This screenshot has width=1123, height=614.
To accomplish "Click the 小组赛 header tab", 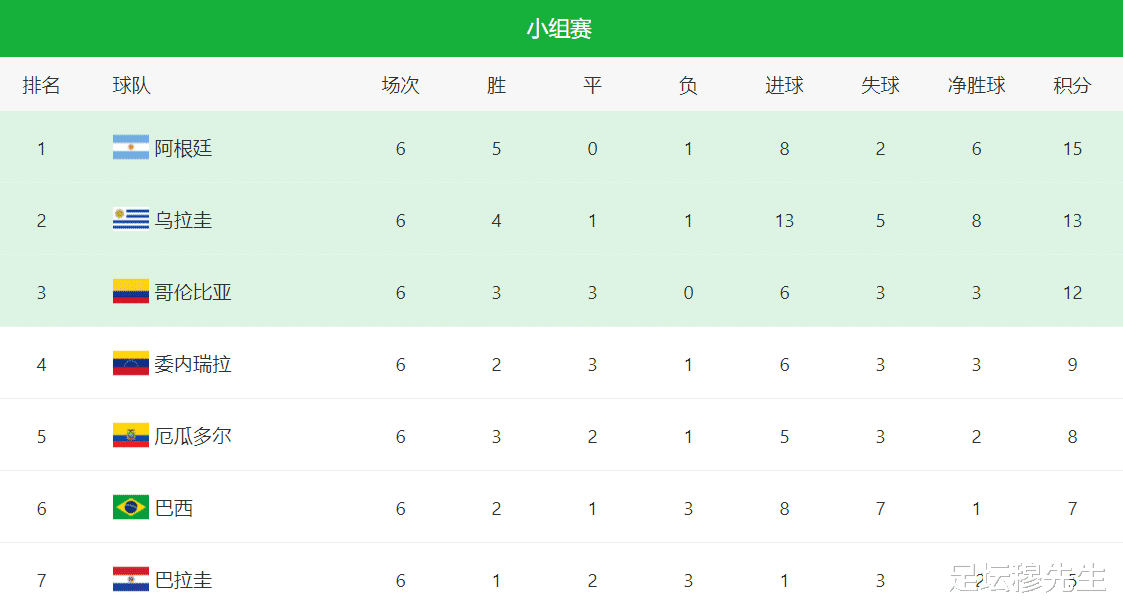I will tap(559, 29).
